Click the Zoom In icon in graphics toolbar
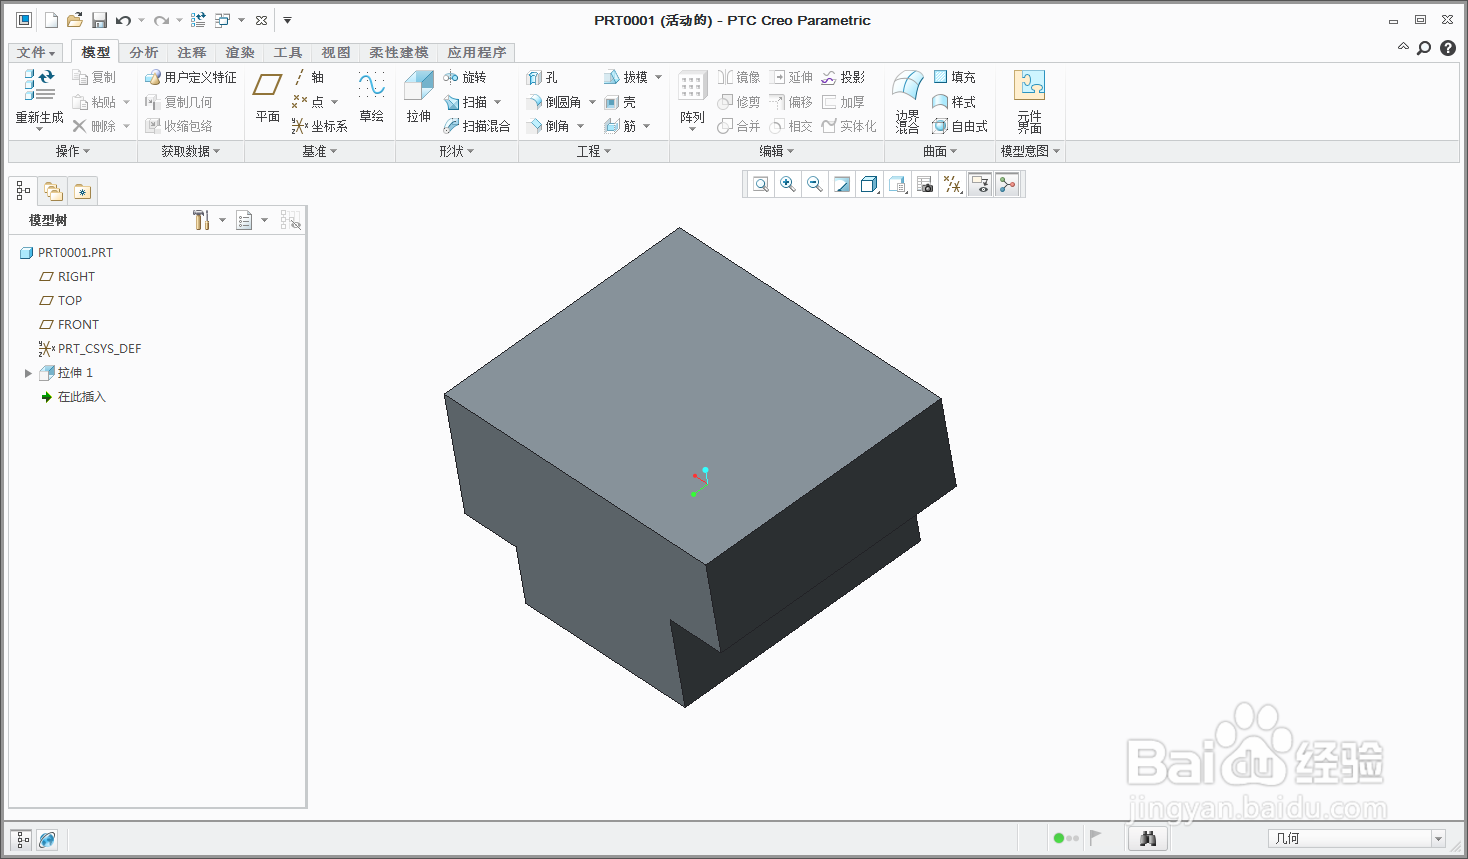The height and width of the screenshot is (859, 1468). [788, 184]
